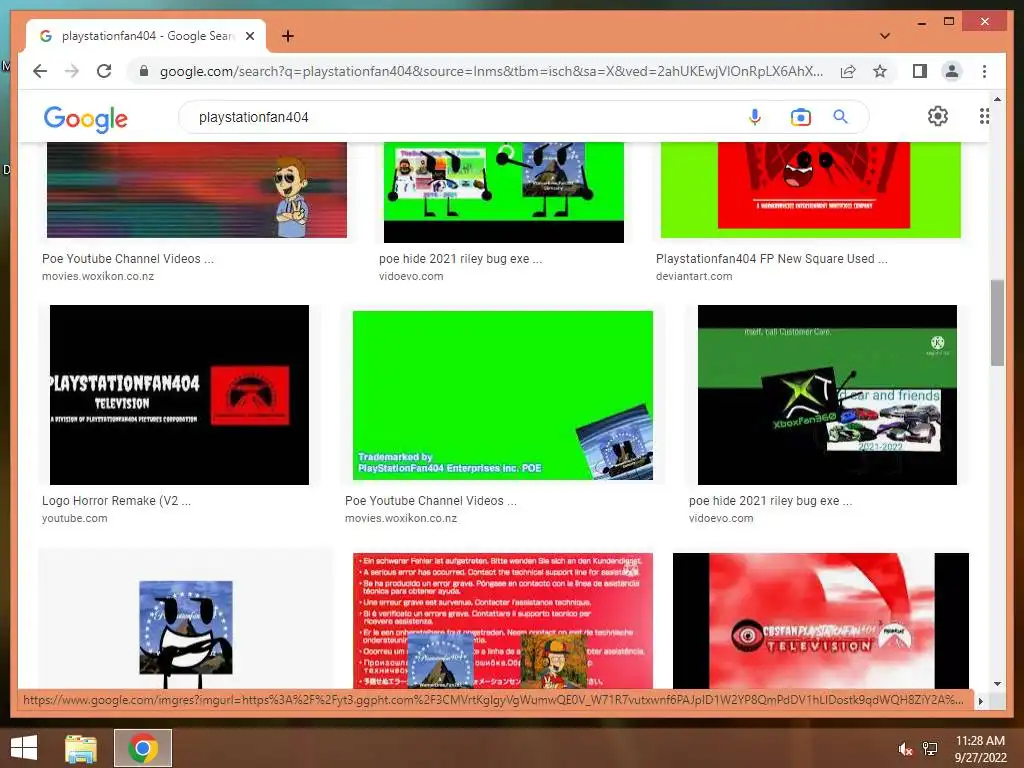Bookmark this page with the star

[880, 71]
